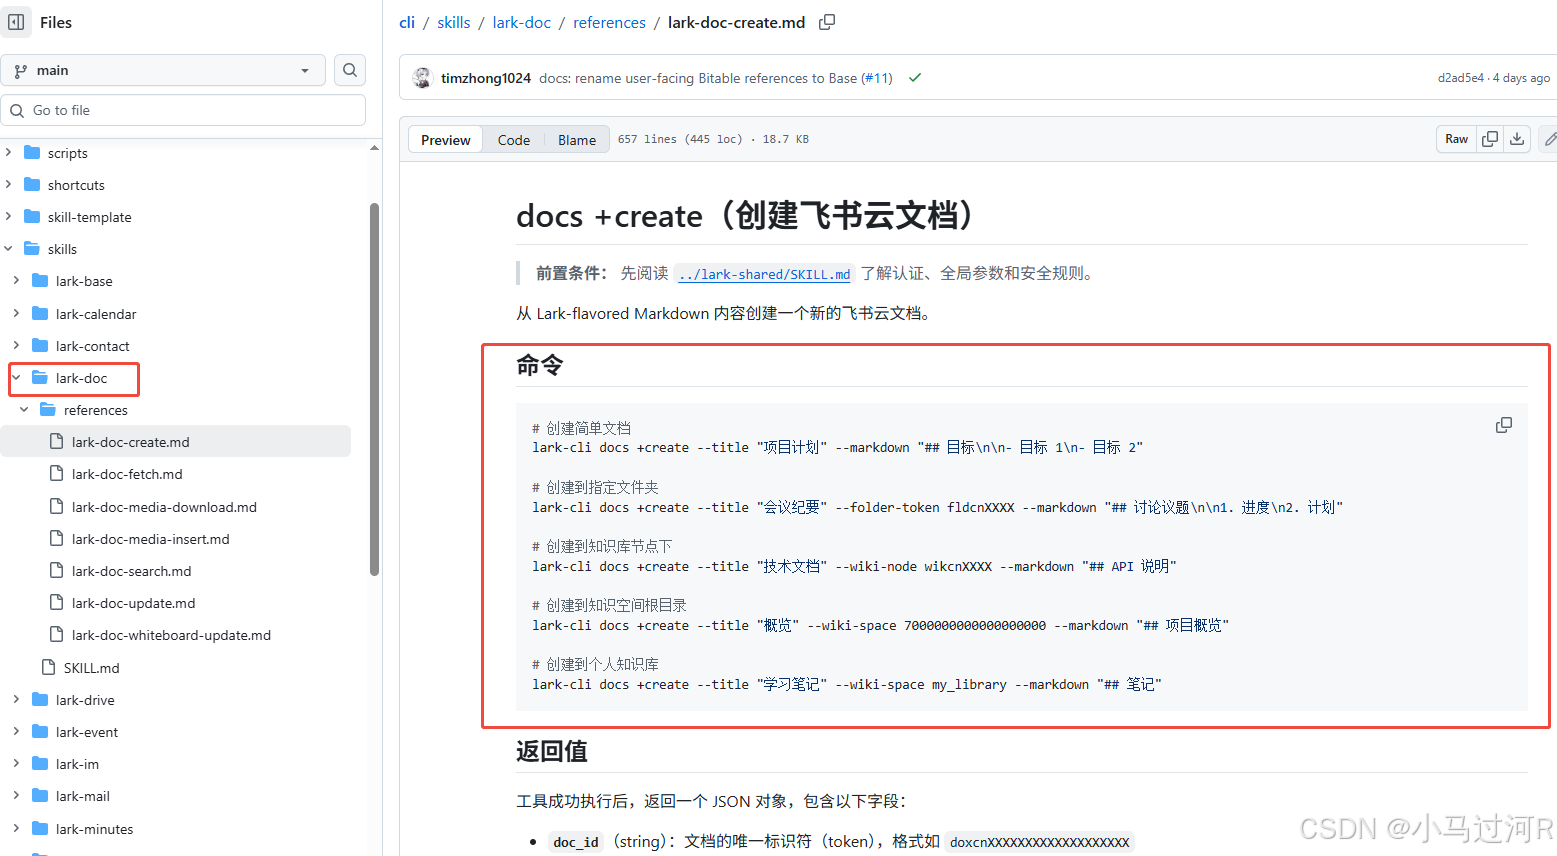Click the commit status checkmark
Image resolution: width=1557 pixels, height=856 pixels.
[914, 77]
